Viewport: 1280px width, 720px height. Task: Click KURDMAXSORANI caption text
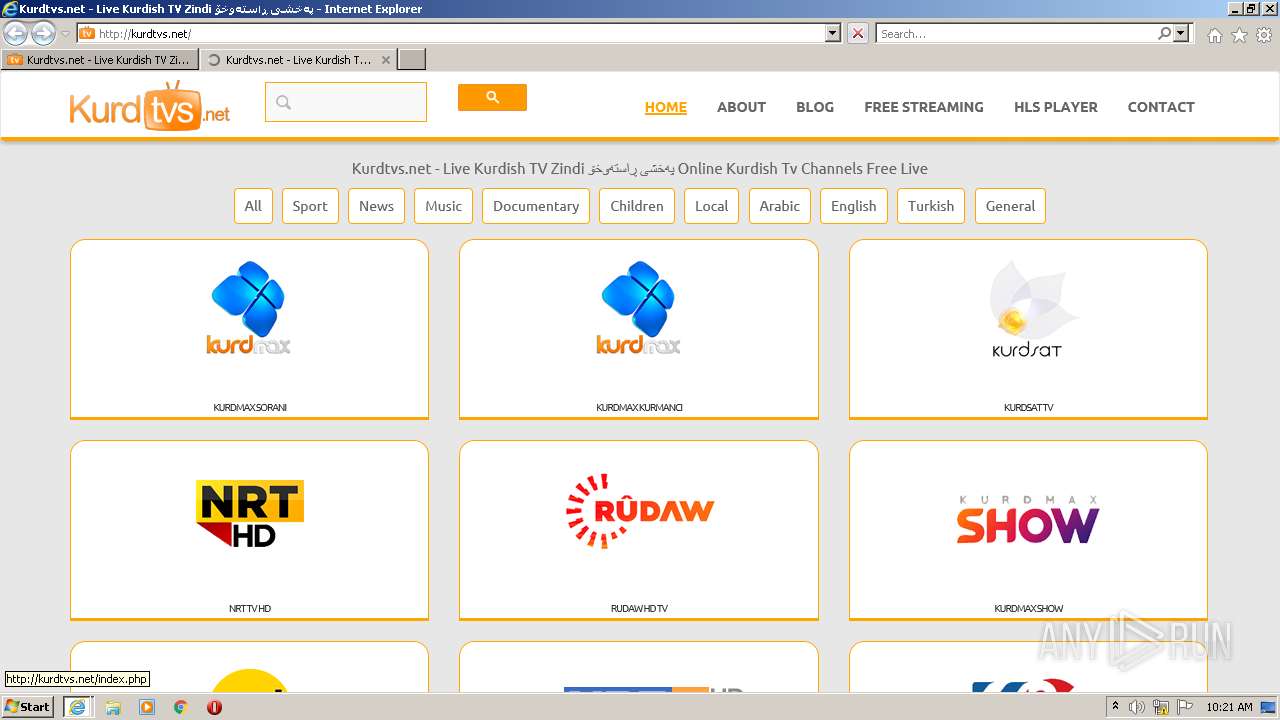[x=250, y=408]
